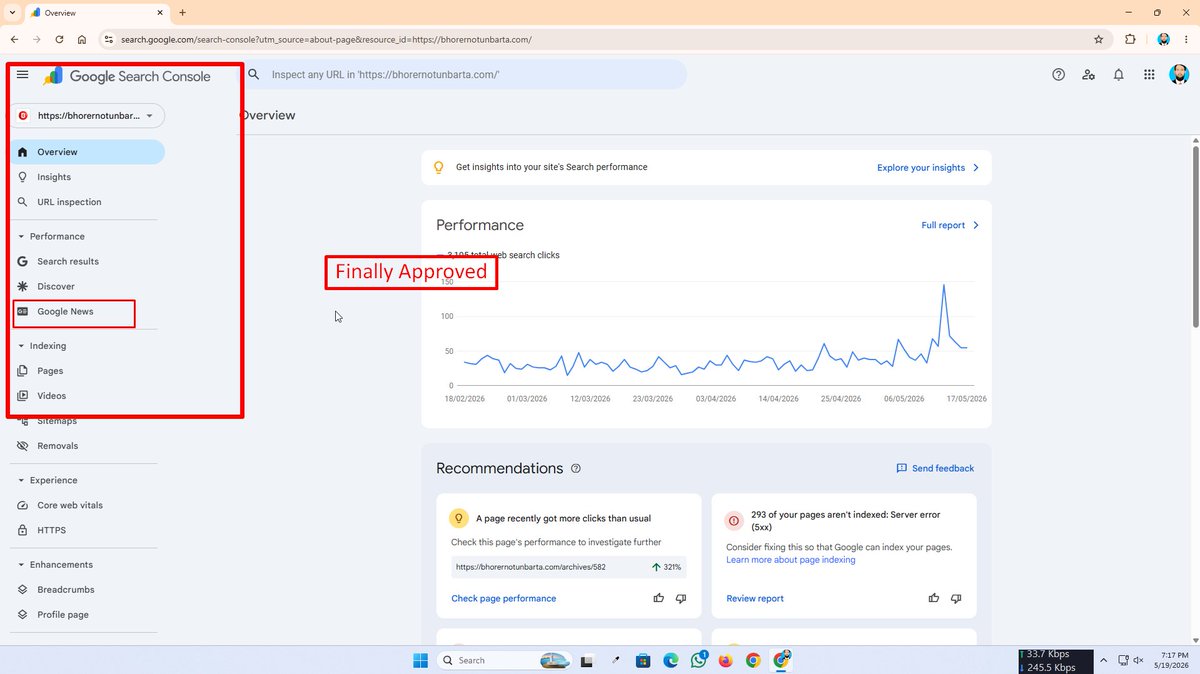Open the notifications bell
Viewport: 1200px width, 674px height.
pyautogui.click(x=1119, y=75)
